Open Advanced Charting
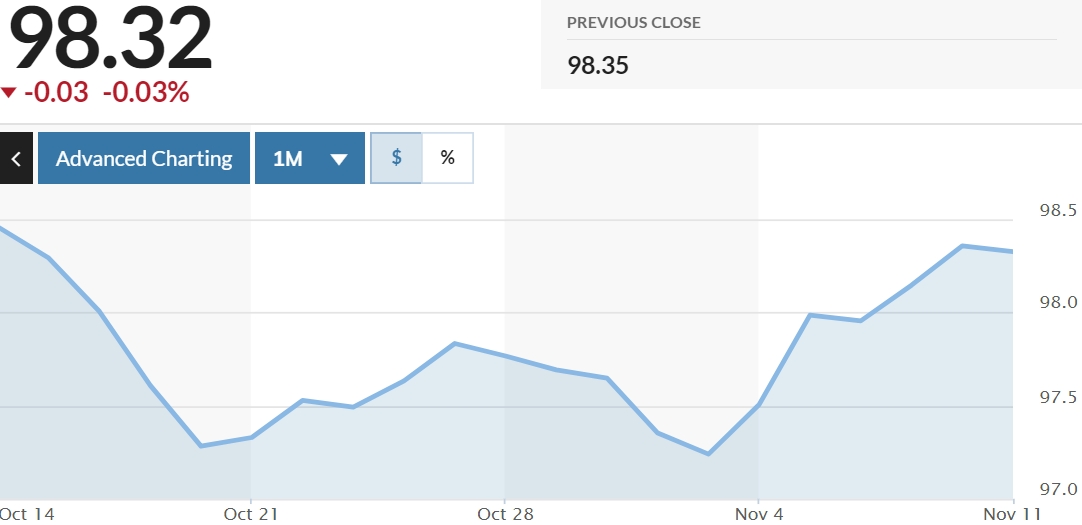The width and height of the screenshot is (1082, 525). coord(144,158)
